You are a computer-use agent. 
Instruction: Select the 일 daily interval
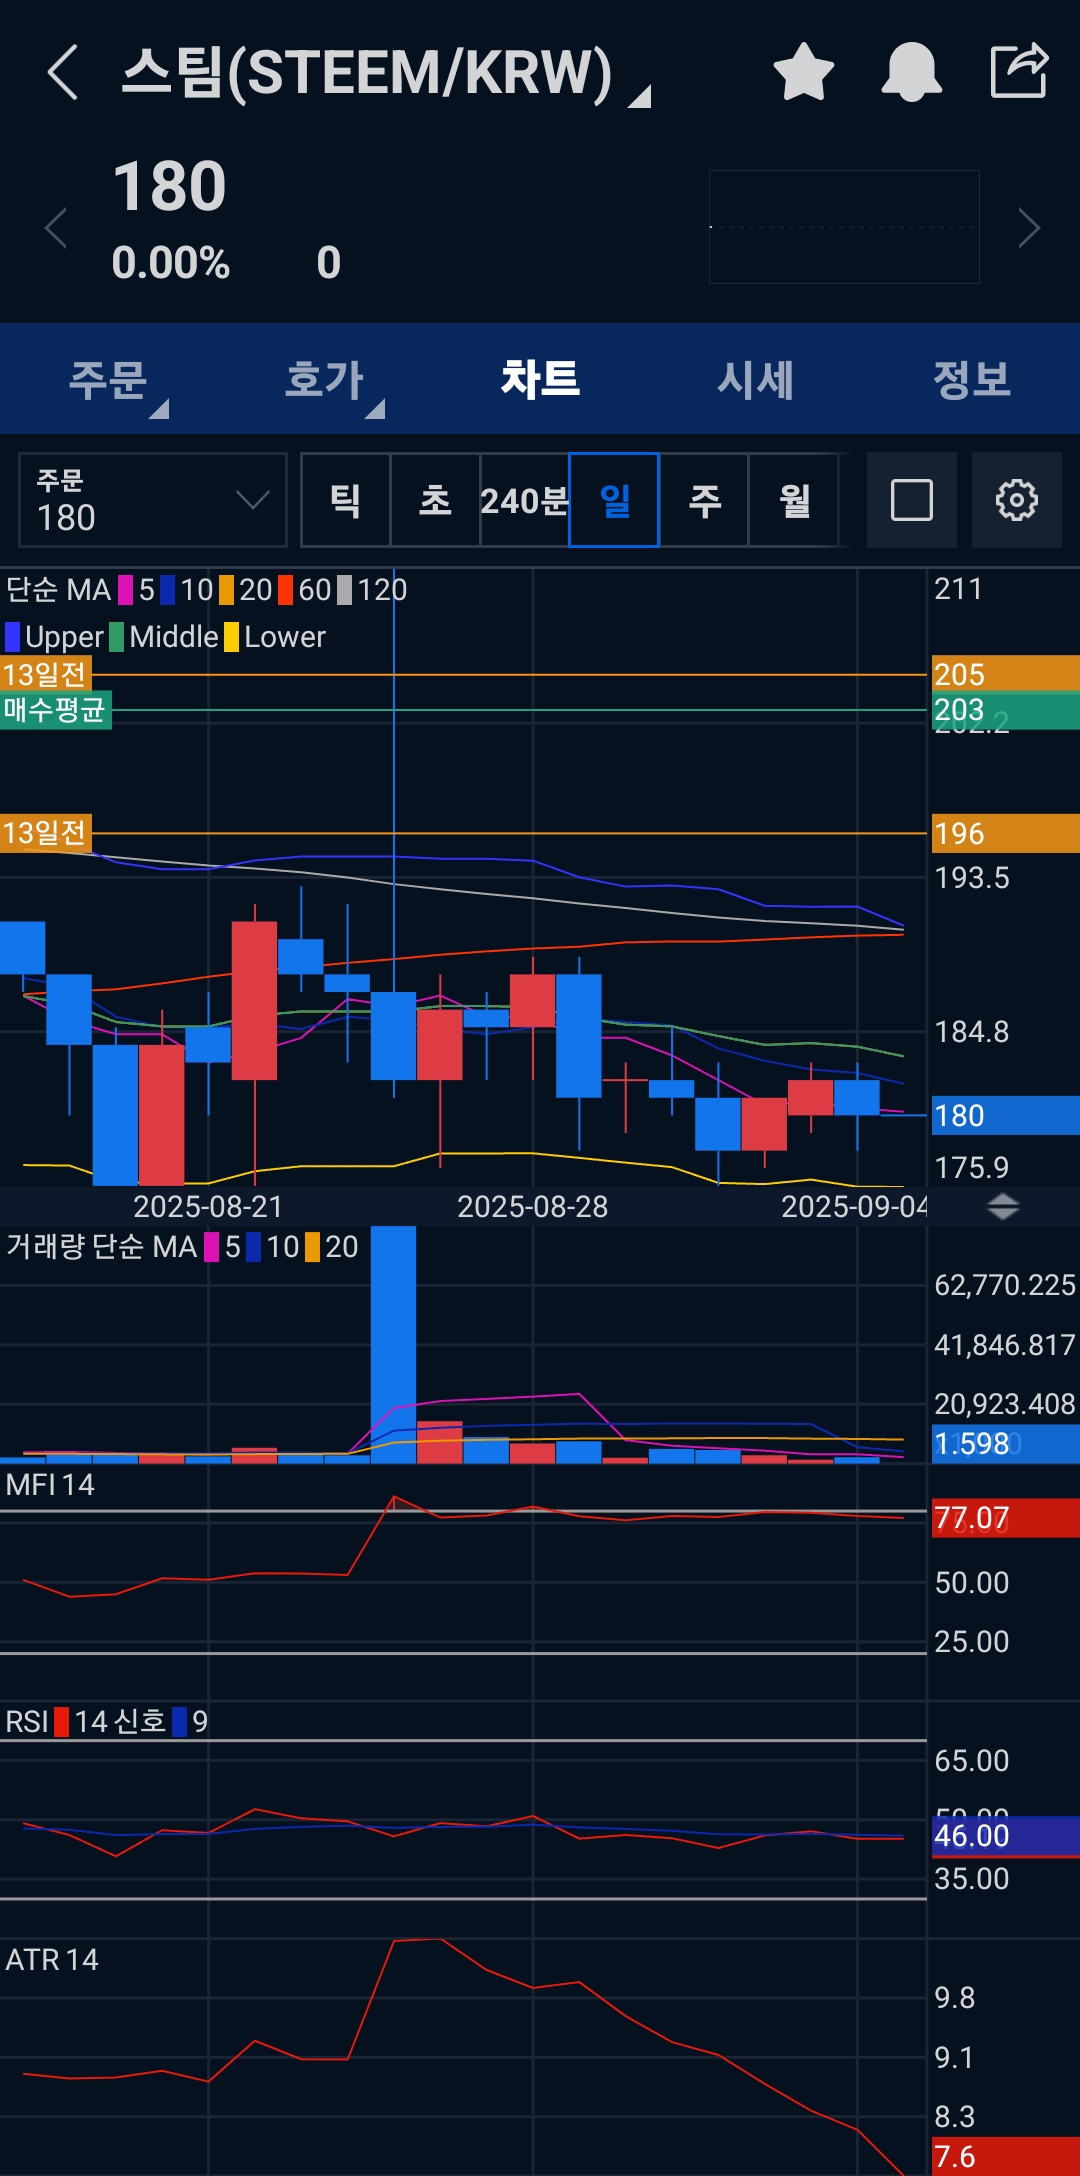(614, 500)
